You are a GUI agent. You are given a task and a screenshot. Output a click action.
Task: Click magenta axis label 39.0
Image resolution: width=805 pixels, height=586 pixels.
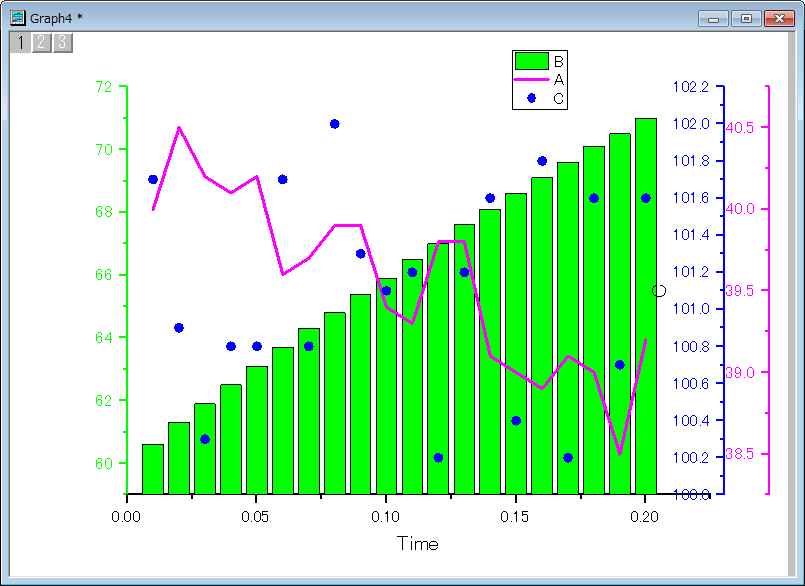[x=740, y=372]
